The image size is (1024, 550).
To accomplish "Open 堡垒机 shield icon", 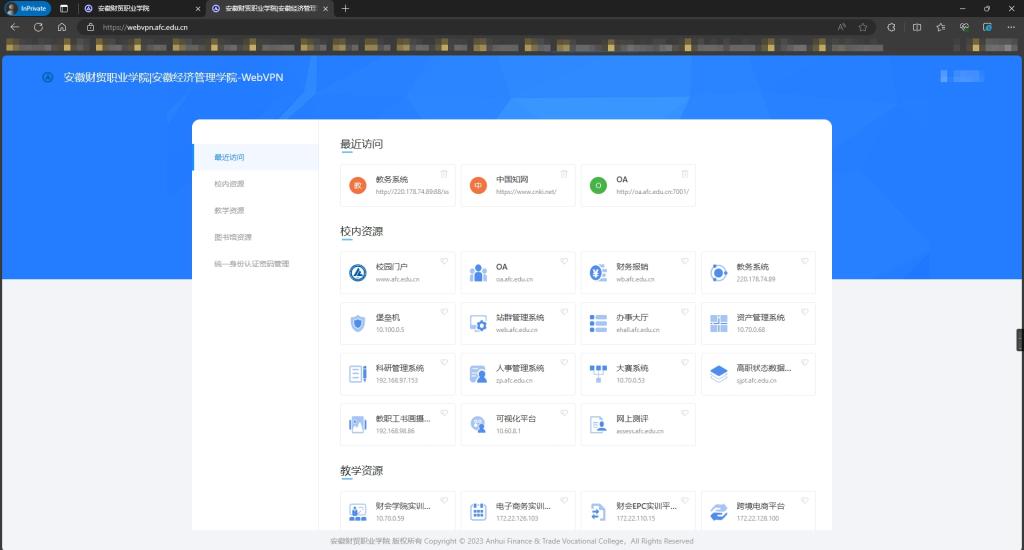I will click(358, 323).
